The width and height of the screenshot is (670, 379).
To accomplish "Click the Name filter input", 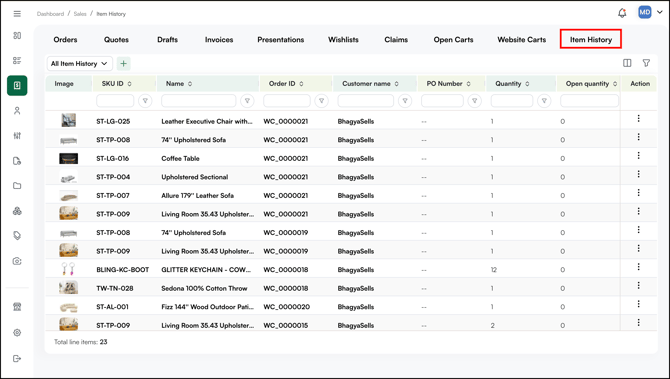I will point(198,101).
